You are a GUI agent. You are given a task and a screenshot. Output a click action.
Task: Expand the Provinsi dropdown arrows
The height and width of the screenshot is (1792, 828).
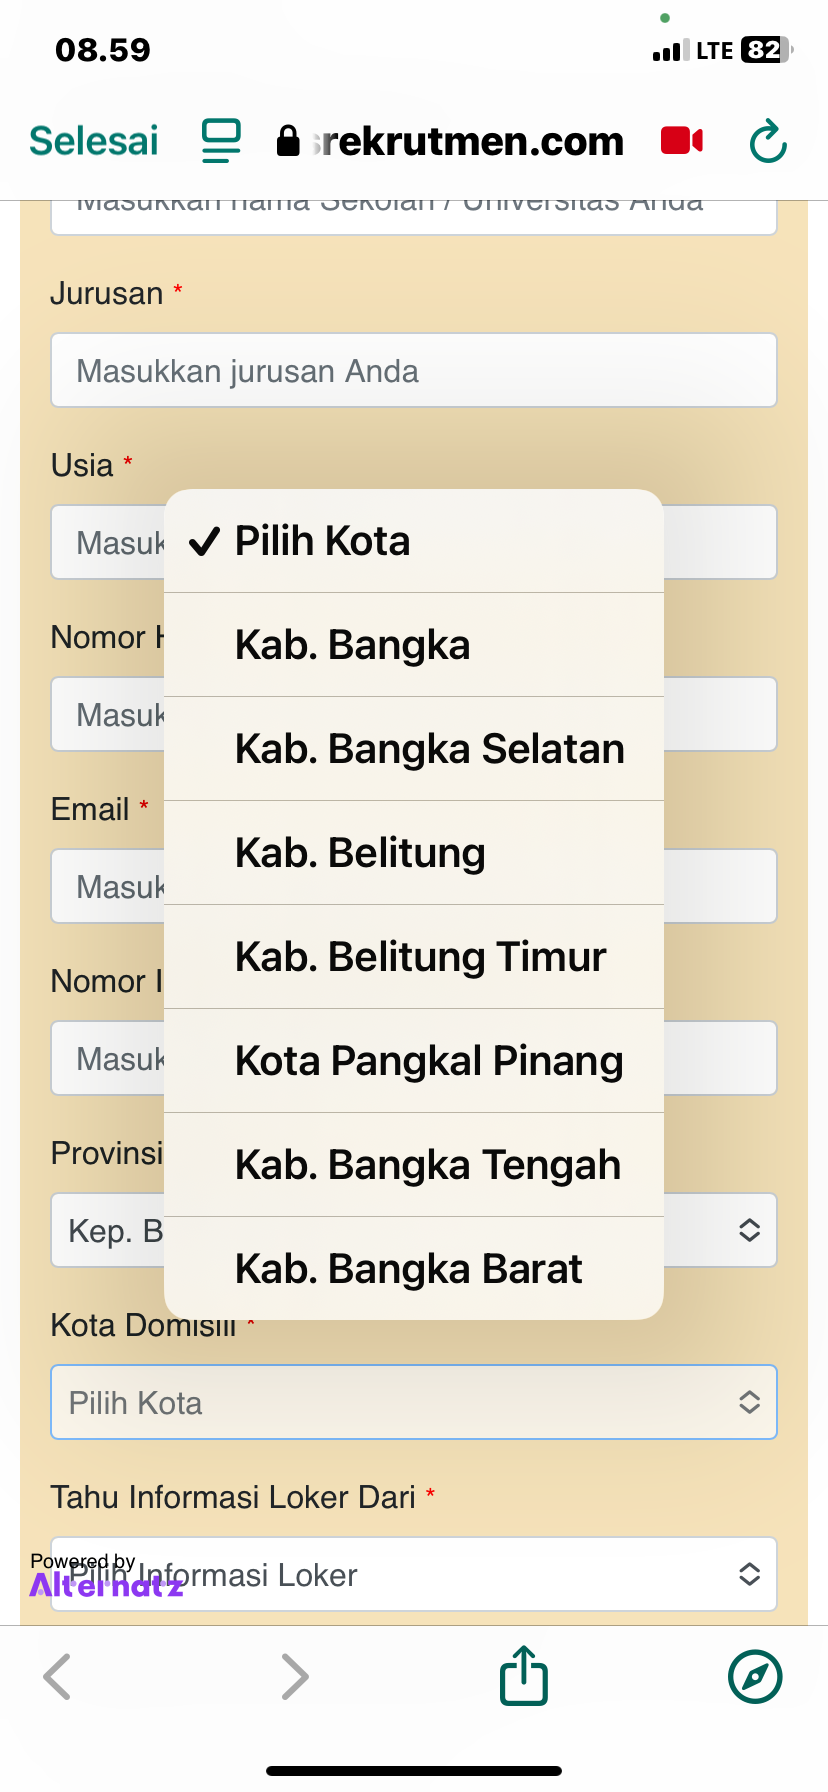[749, 1230]
